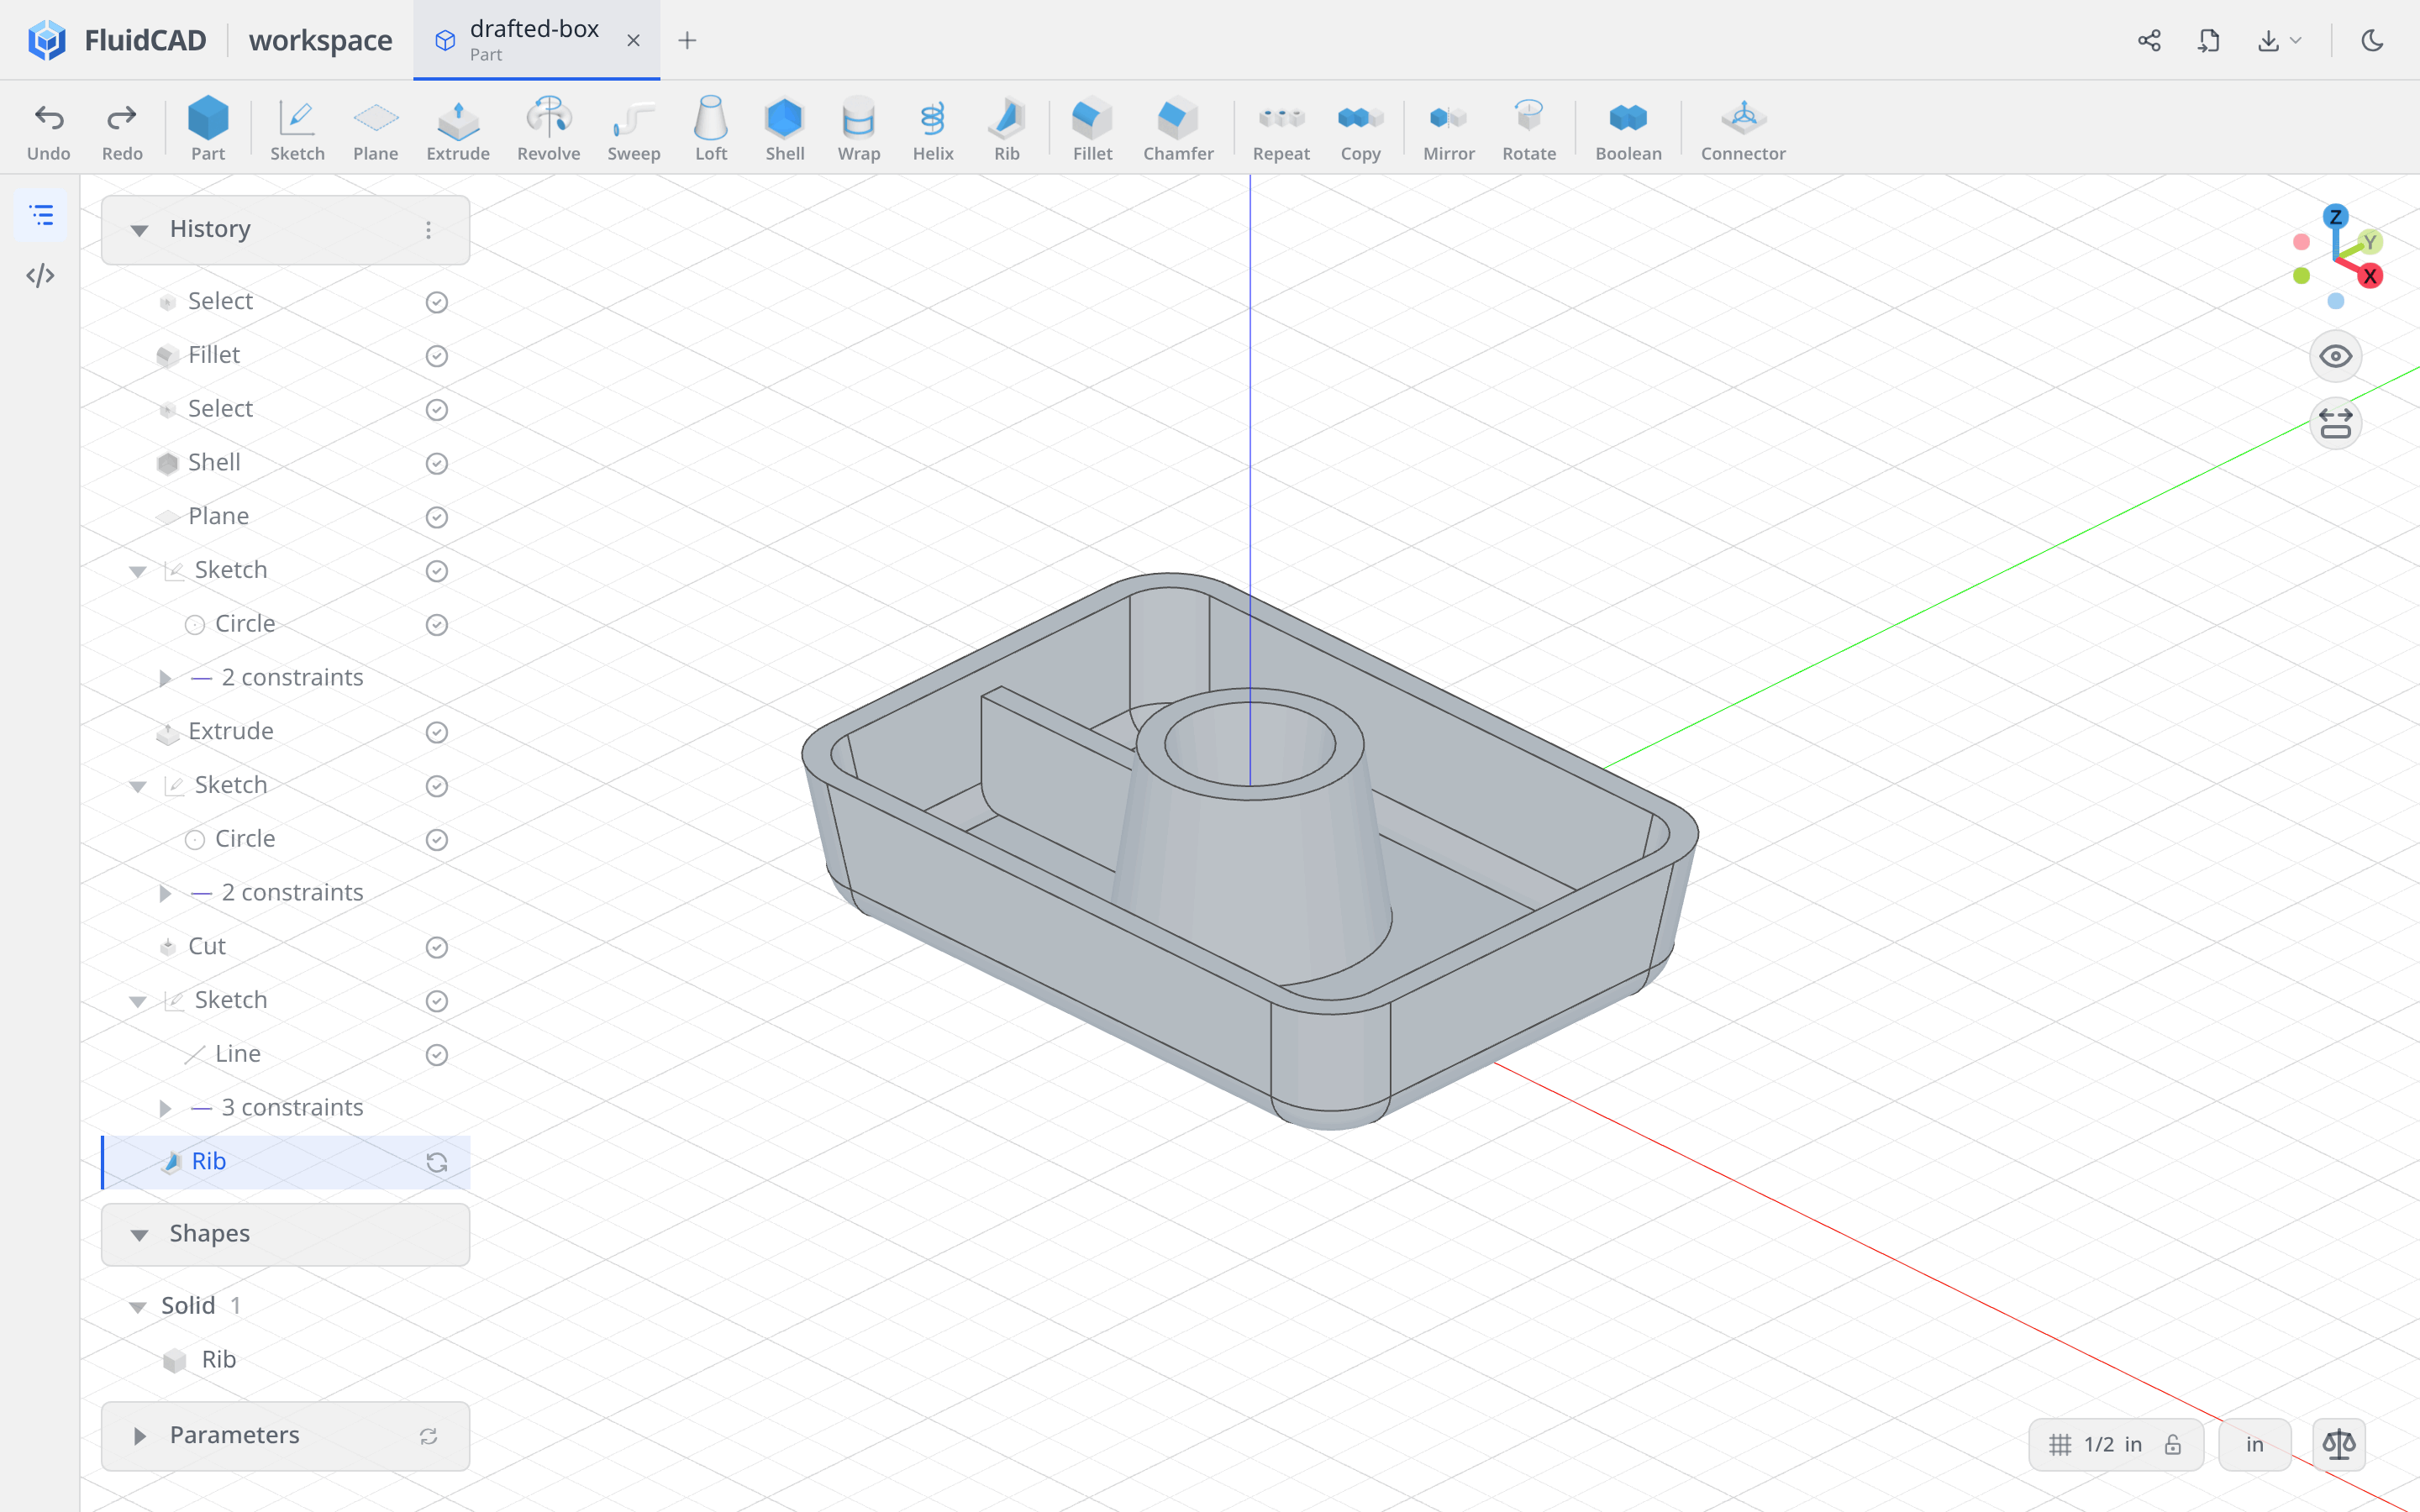This screenshot has width=2420, height=1512.
Task: Switch to the drafted-box tab
Action: click(535, 40)
